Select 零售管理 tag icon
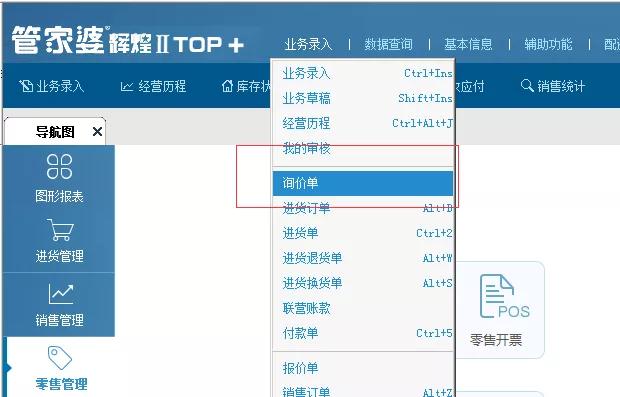This screenshot has height=397, width=620. tap(60, 358)
